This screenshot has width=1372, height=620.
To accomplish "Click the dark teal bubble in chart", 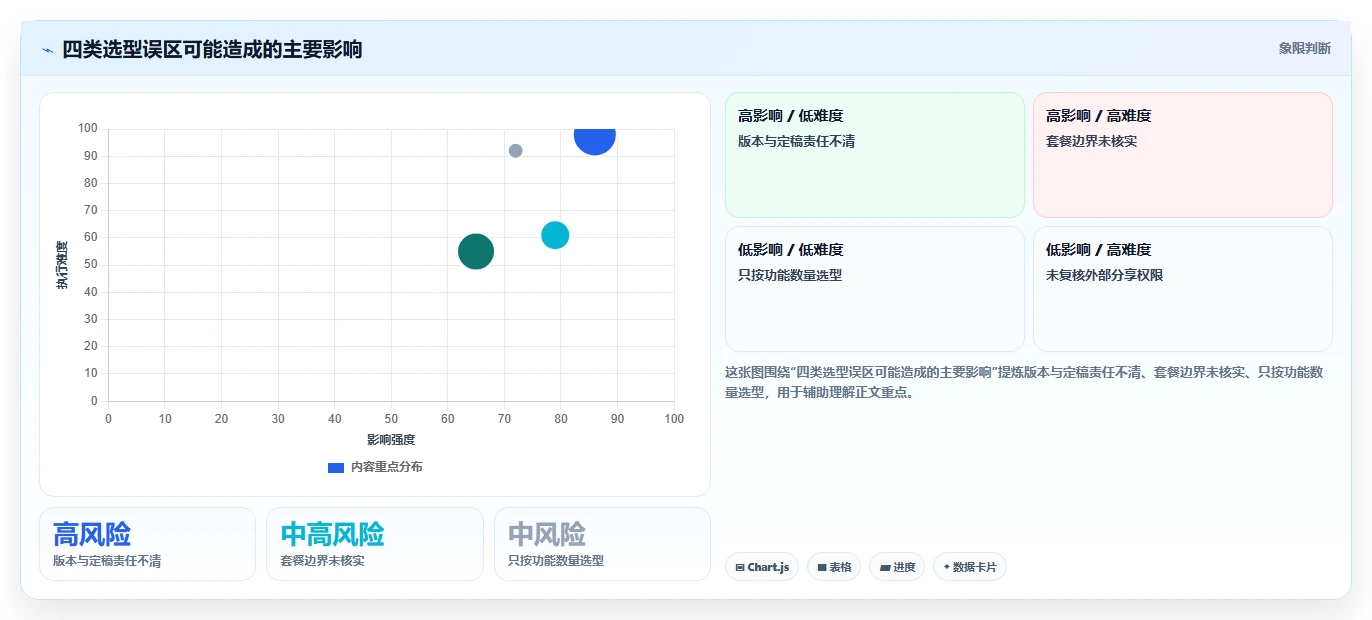I will point(476,251).
